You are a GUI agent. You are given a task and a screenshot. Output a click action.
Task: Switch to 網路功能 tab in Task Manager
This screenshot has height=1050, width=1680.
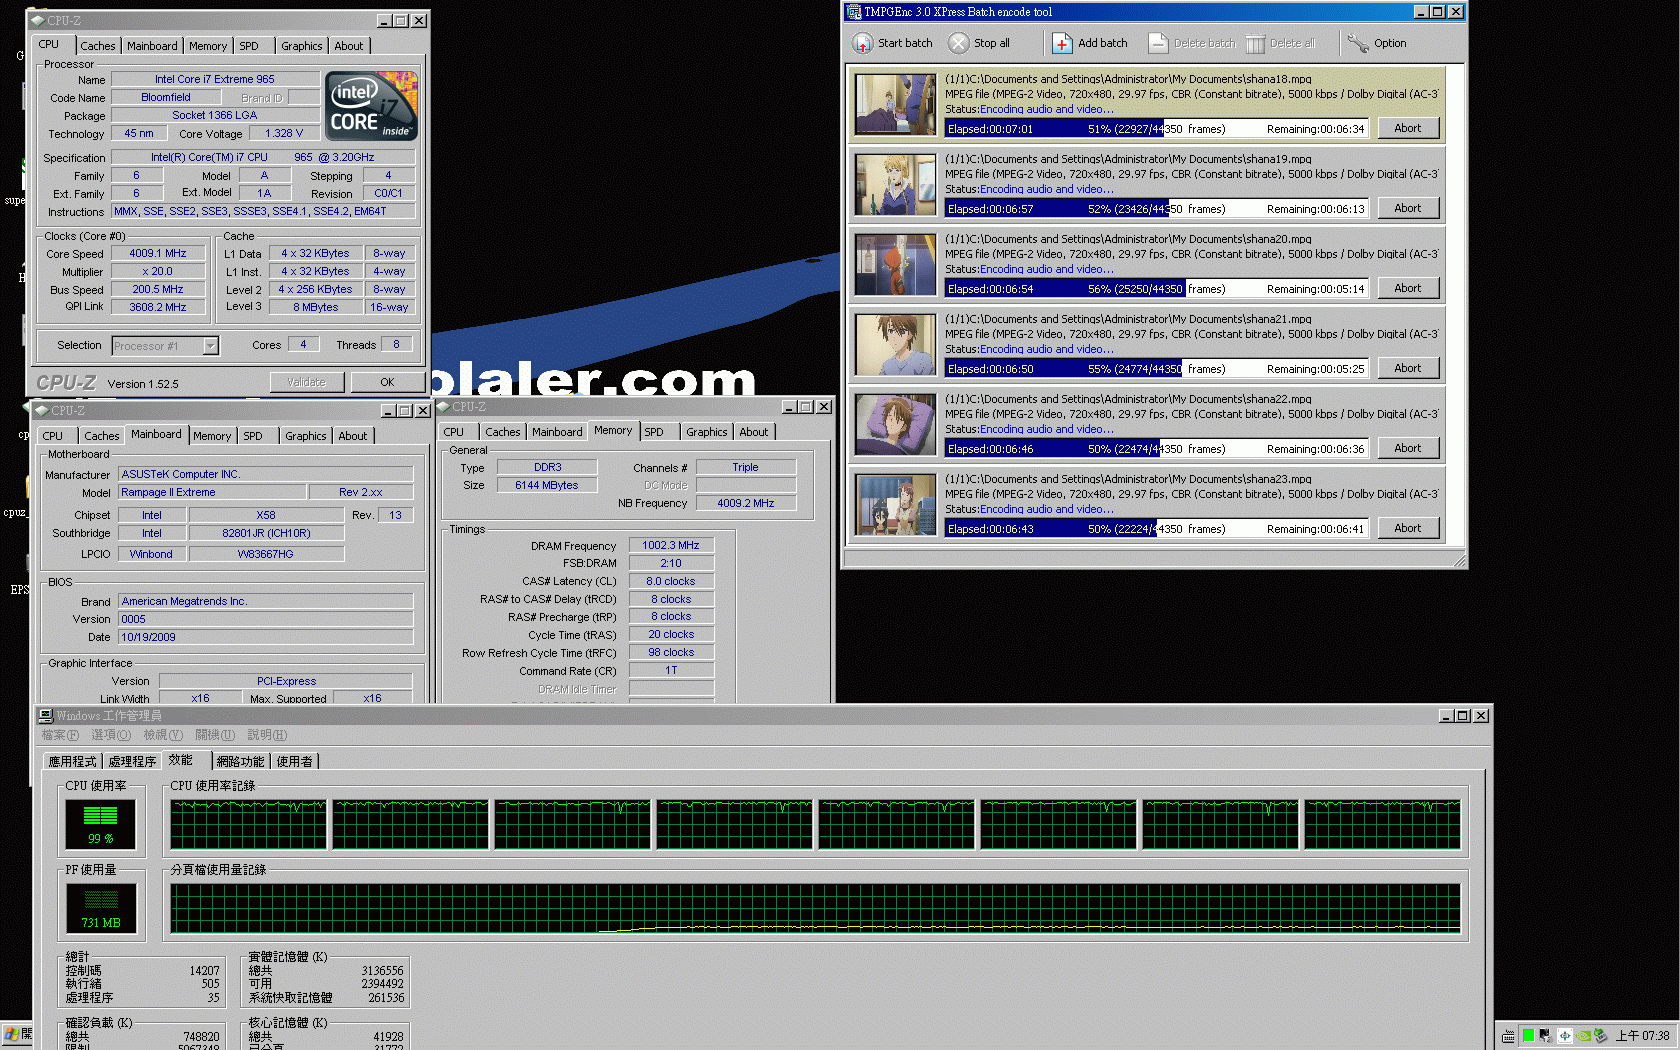(241, 762)
